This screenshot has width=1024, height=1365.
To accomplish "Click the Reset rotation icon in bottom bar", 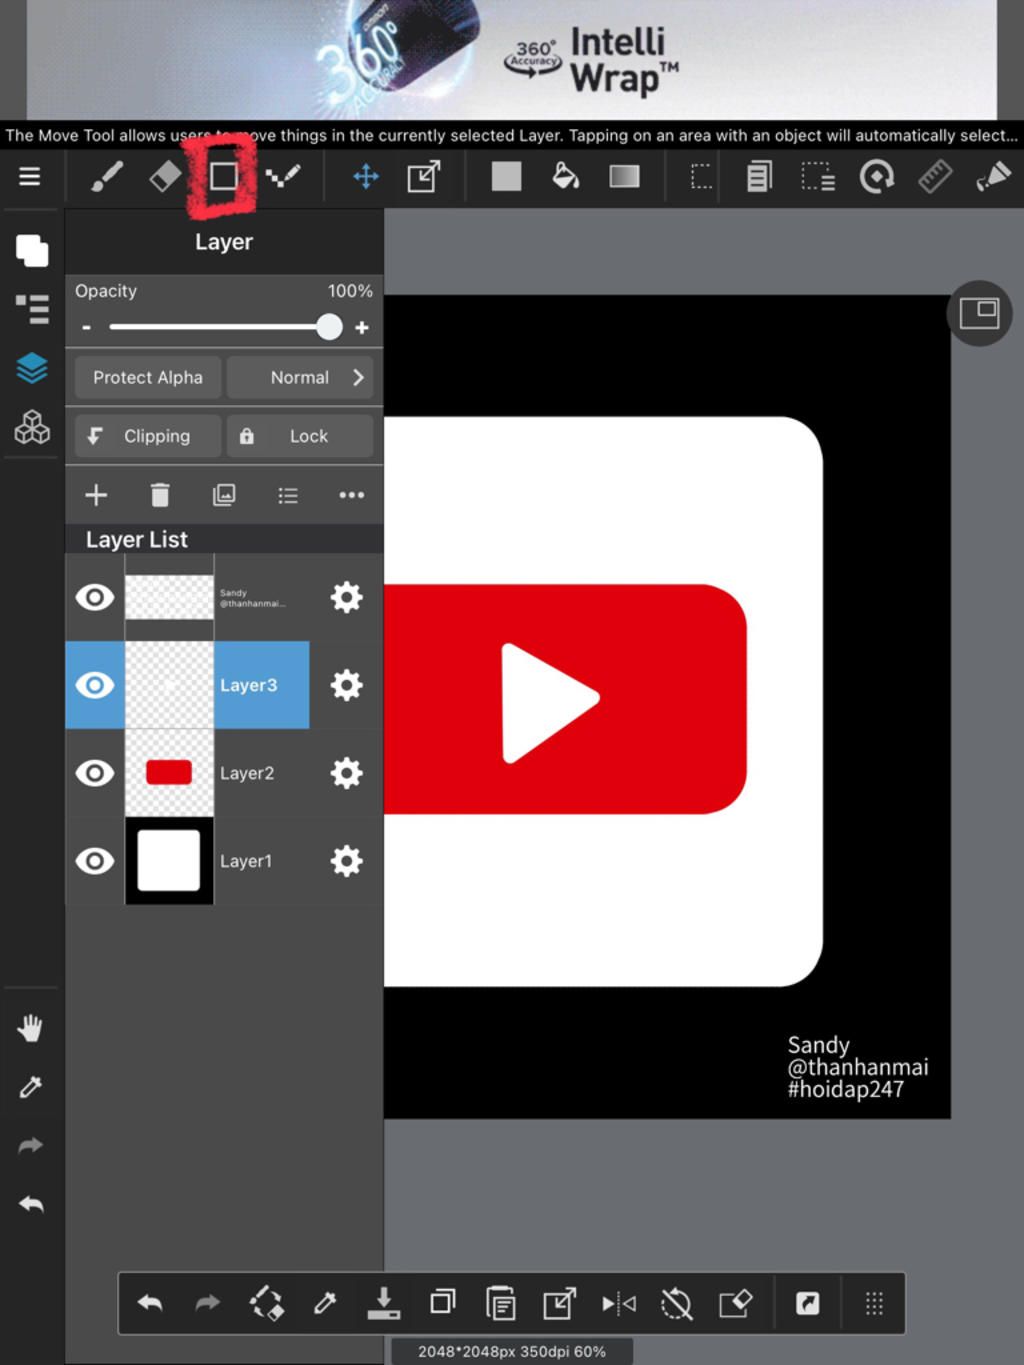I will tap(677, 1303).
